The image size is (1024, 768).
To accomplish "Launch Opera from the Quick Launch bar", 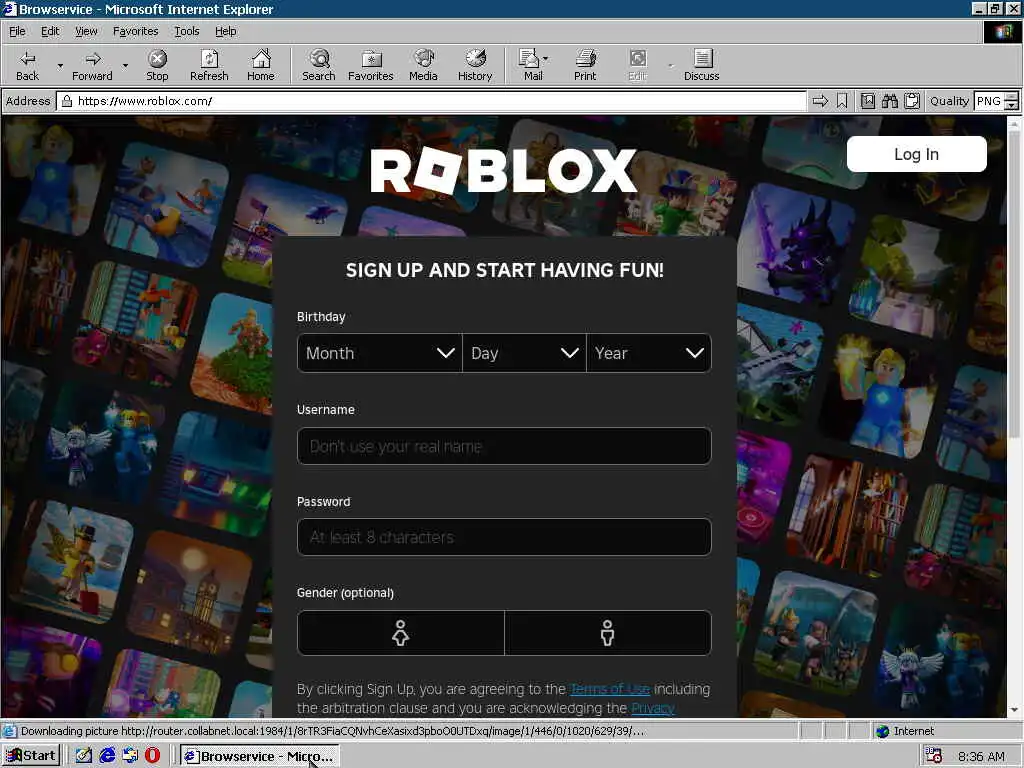I will 152,756.
